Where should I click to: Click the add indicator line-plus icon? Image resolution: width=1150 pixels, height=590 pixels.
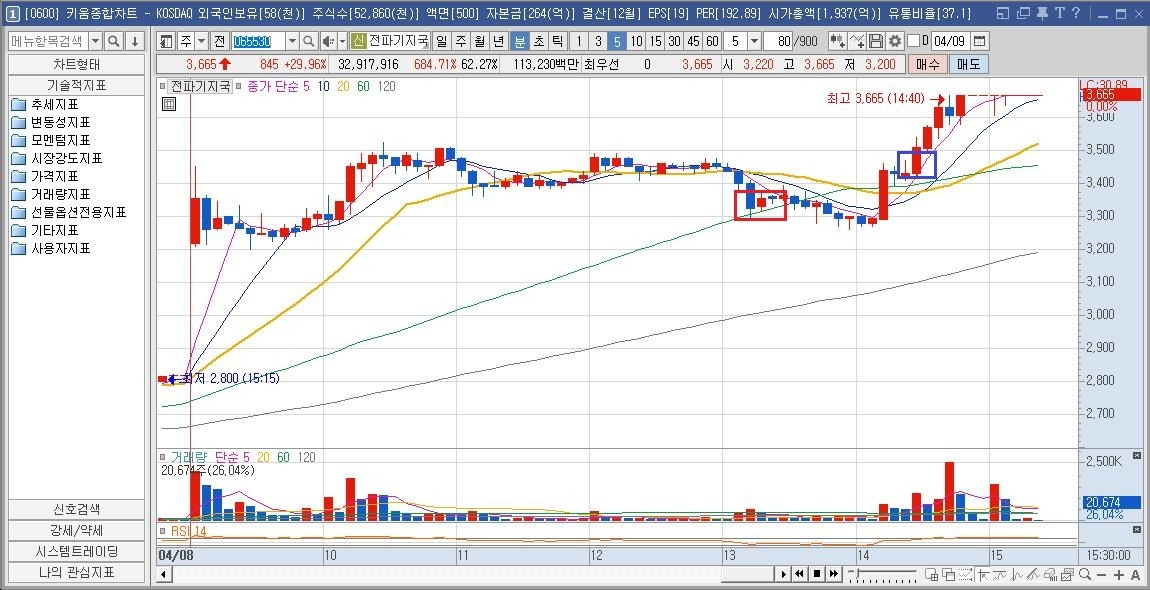[x=857, y=41]
